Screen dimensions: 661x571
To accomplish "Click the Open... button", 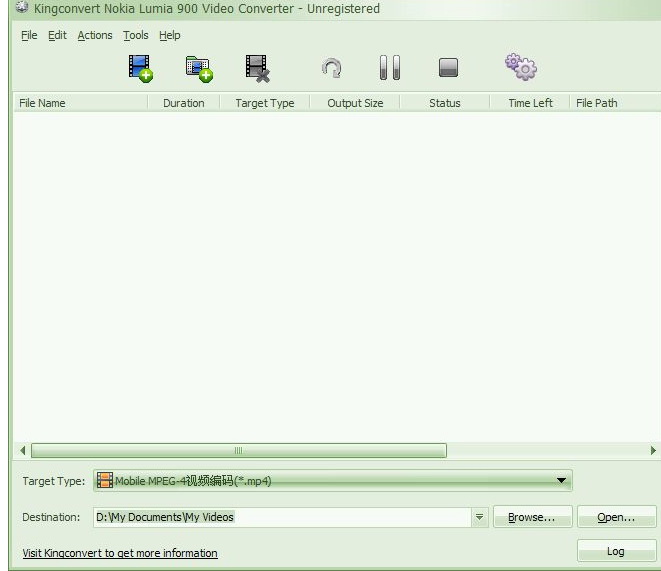I will pos(616,517).
